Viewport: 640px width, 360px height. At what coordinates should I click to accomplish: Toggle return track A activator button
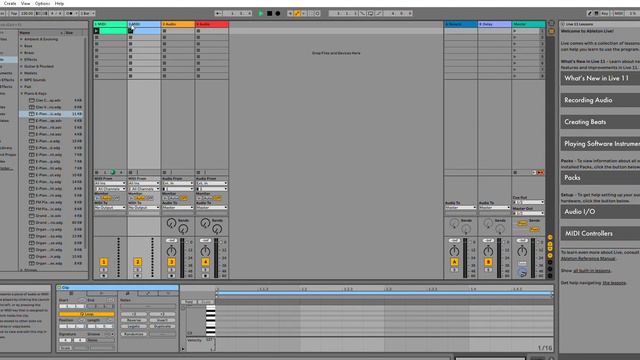[454, 262]
